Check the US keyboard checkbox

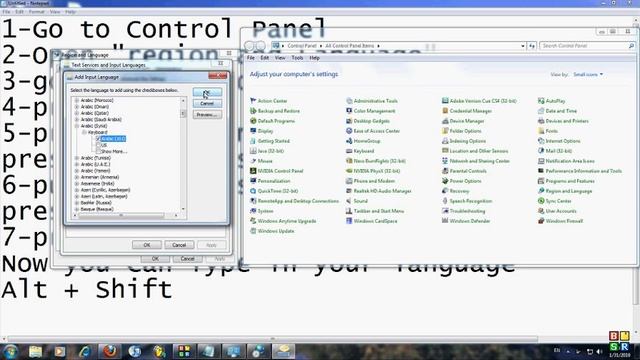coord(98,145)
